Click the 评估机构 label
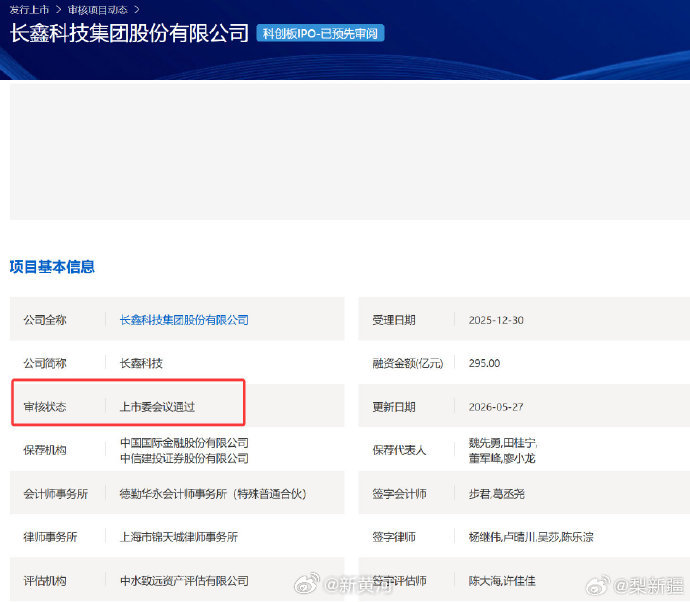Image resolution: width=690 pixels, height=602 pixels. tap(45, 580)
